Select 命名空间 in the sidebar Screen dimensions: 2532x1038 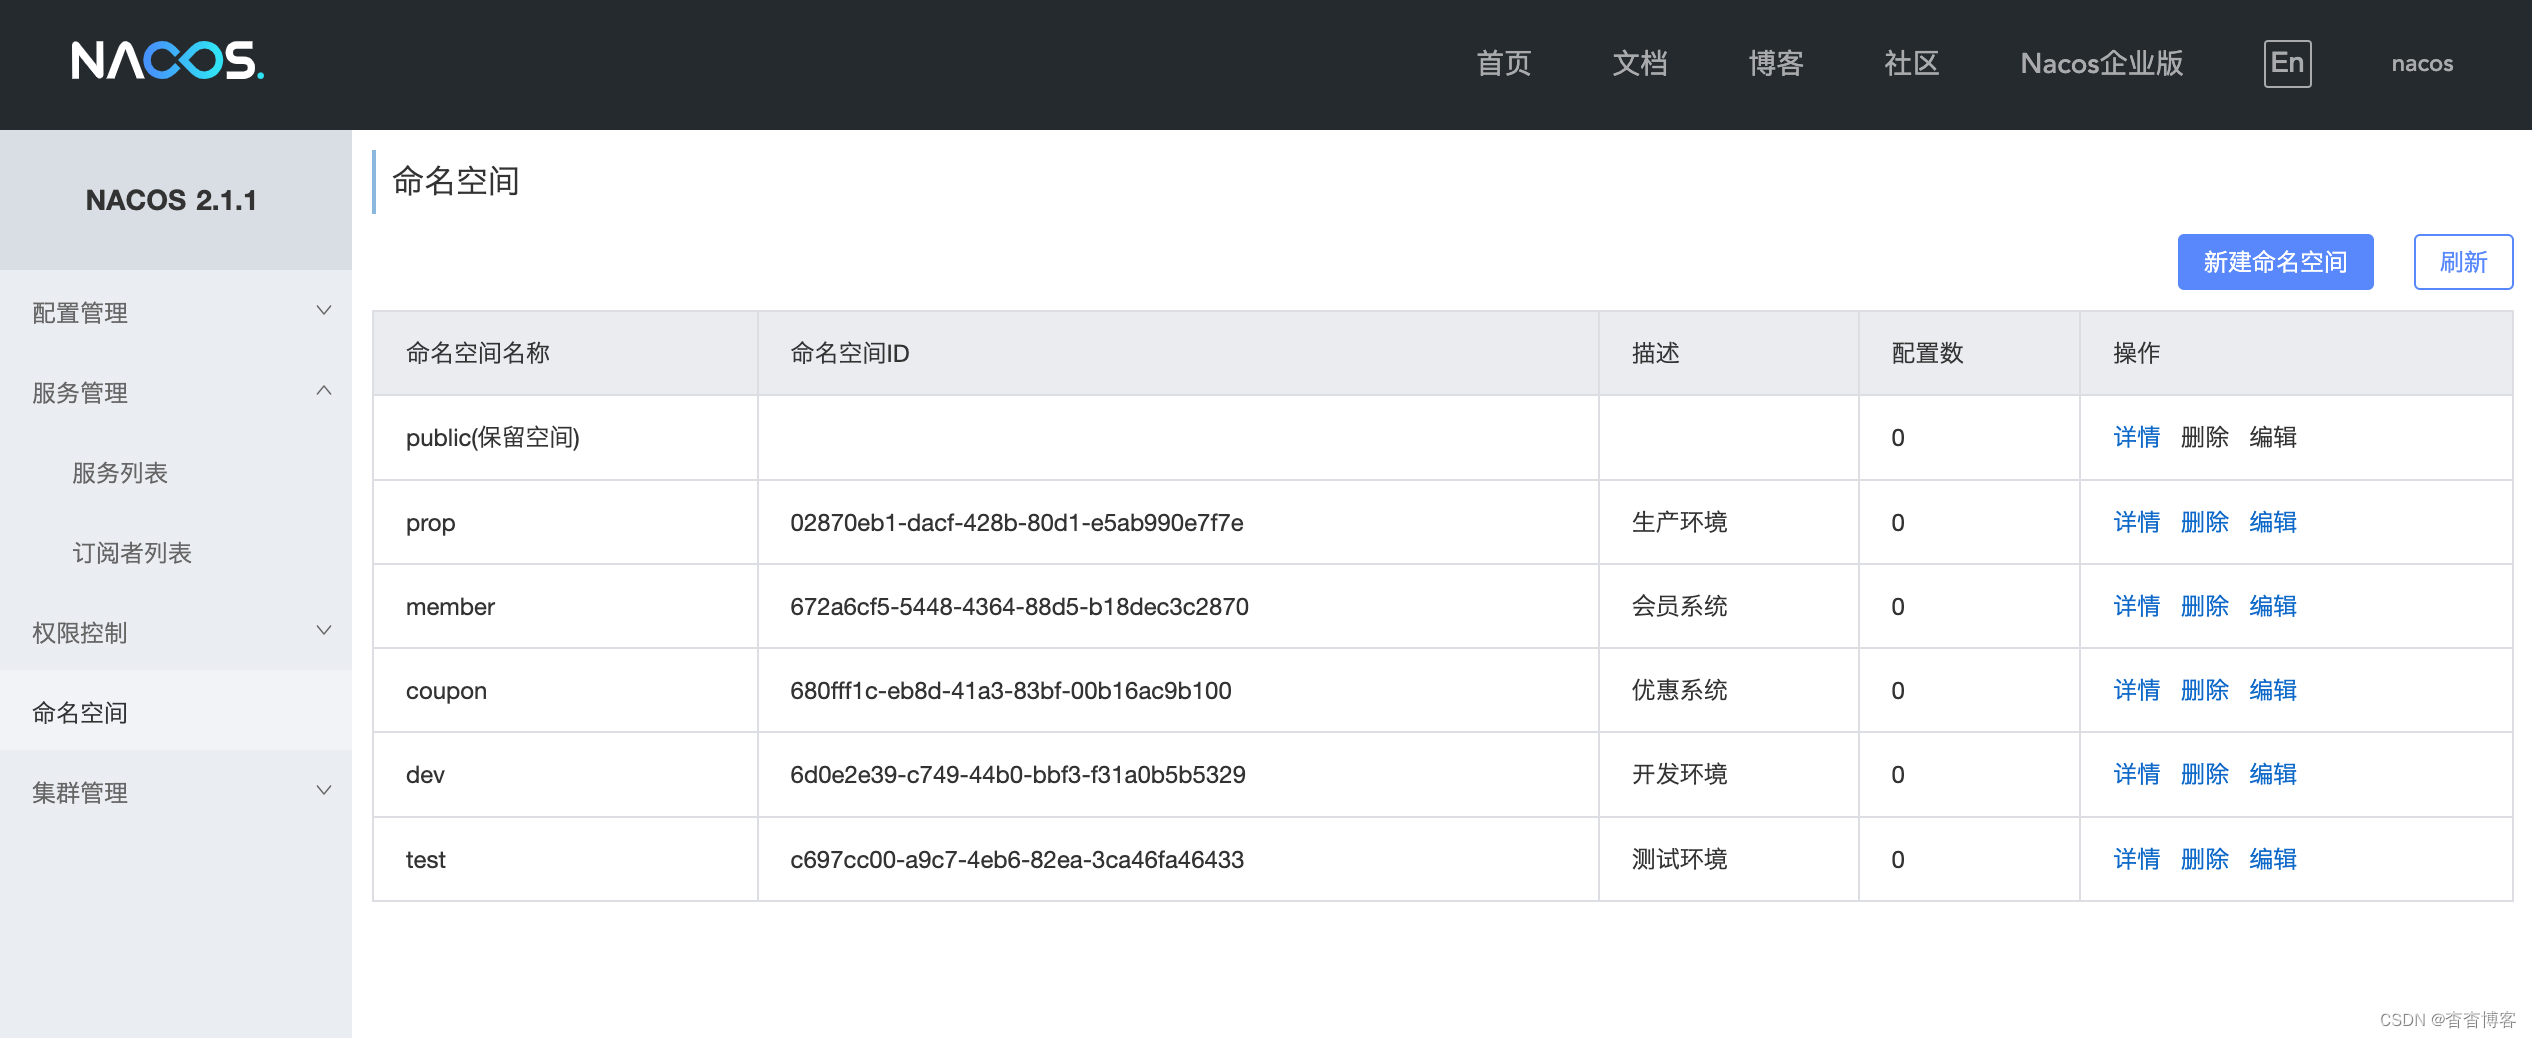[x=176, y=712]
